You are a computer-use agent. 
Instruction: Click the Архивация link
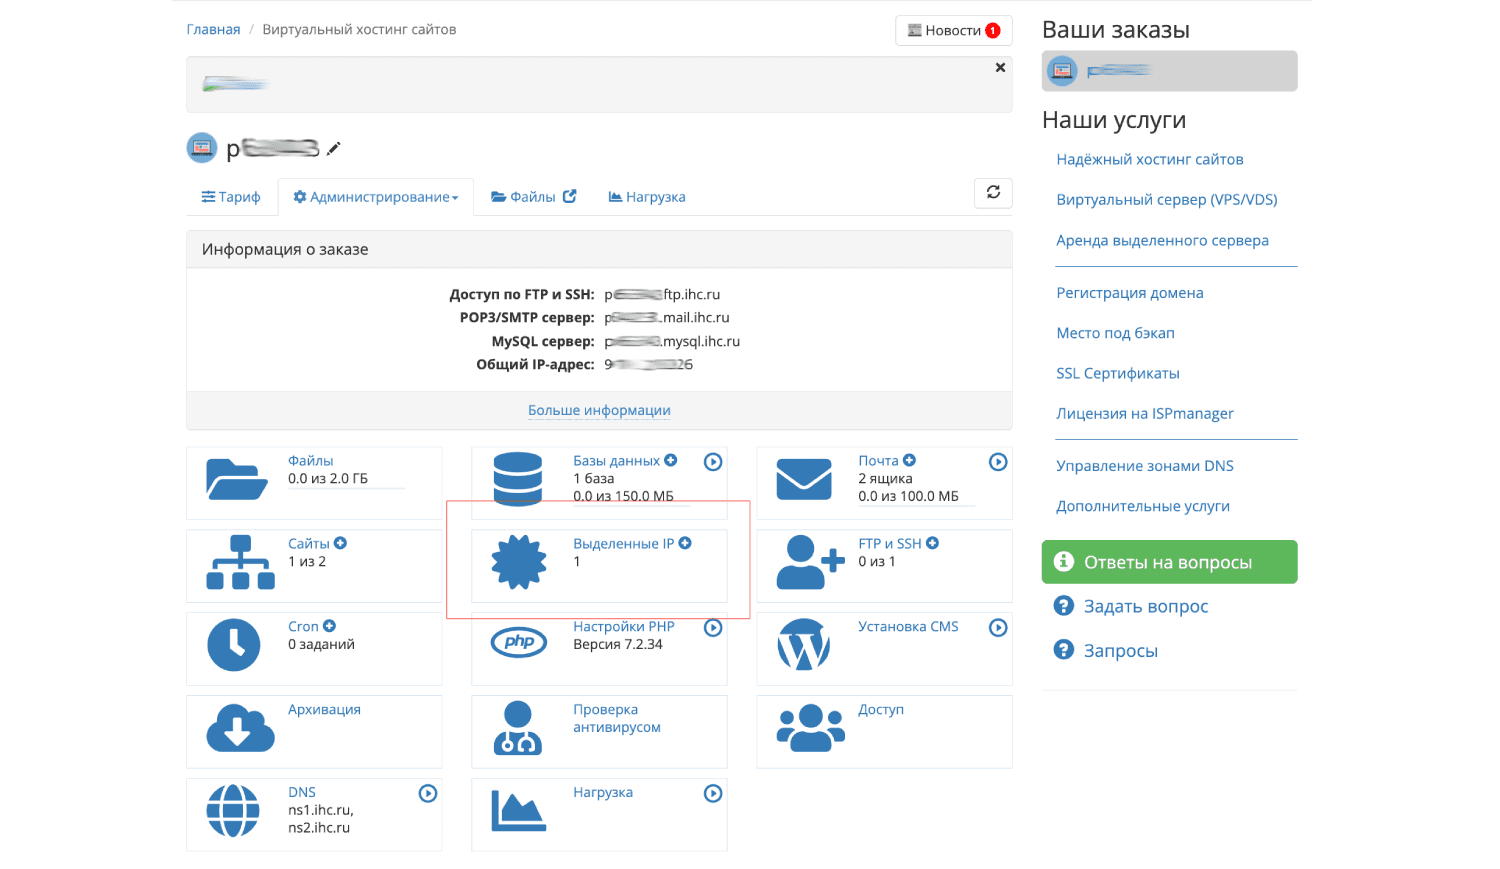click(x=324, y=710)
